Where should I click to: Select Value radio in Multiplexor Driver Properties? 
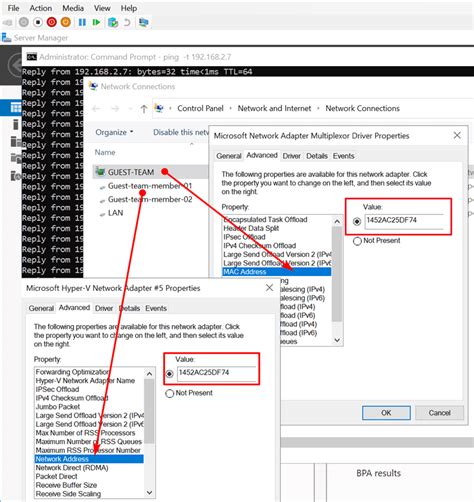pos(357,221)
